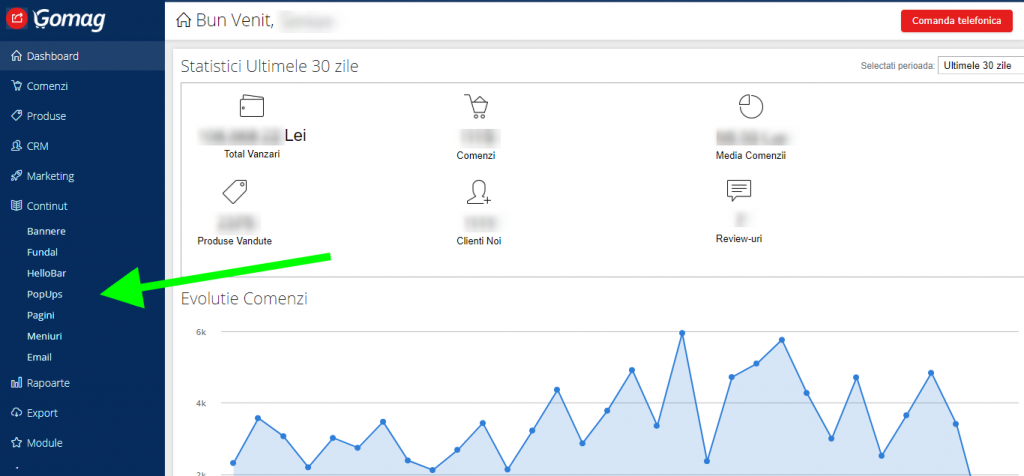
Task: Click the price tag icon above Produse Vandute
Action: 234,192
